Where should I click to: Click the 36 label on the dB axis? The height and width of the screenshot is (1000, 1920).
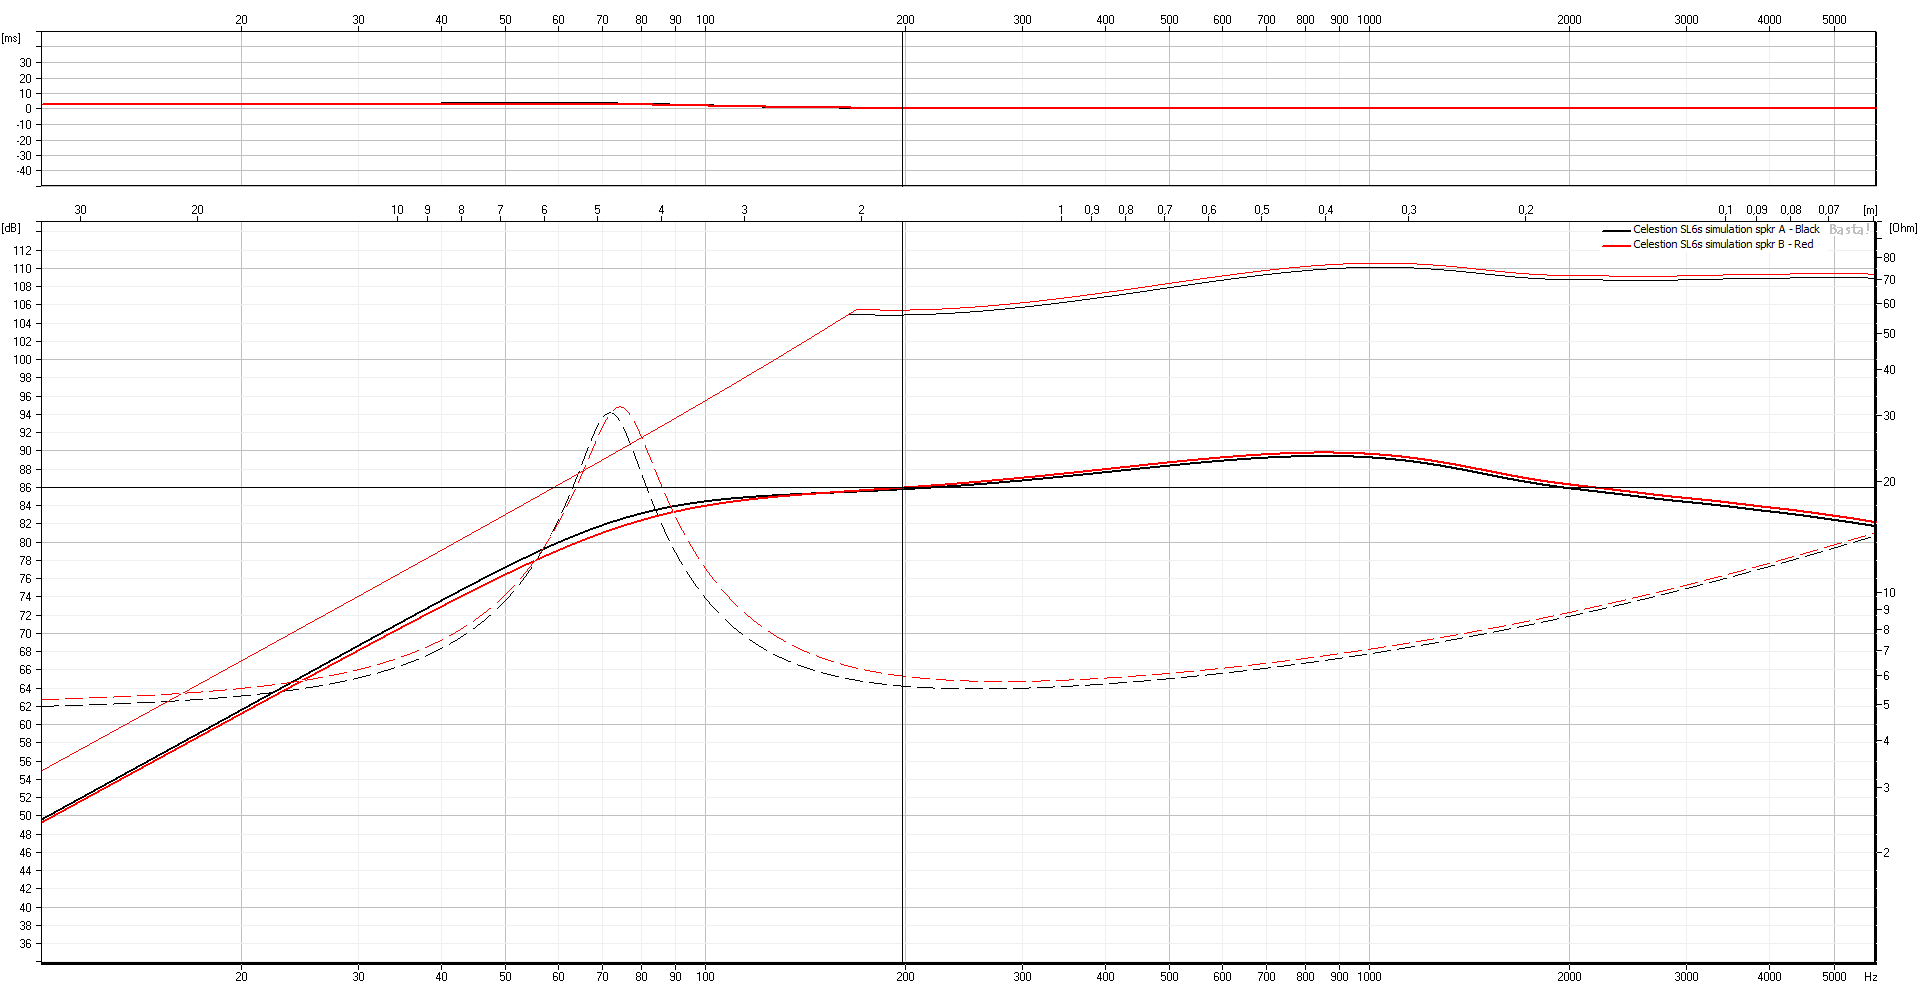[x=25, y=944]
